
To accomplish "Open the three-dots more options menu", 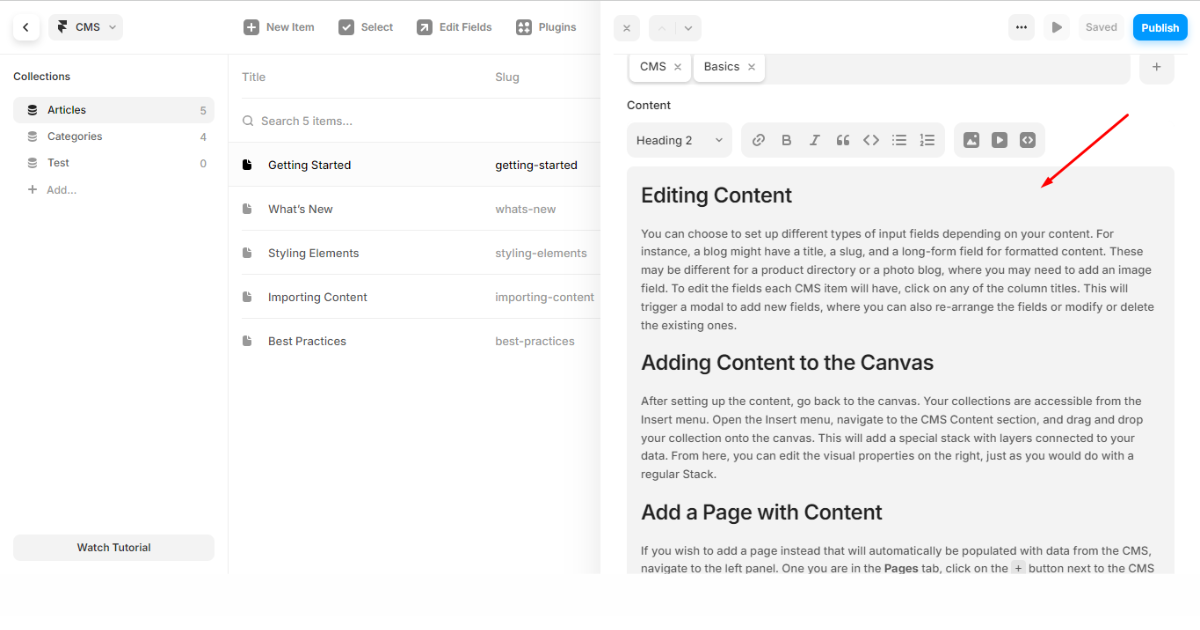I will 1021,28.
